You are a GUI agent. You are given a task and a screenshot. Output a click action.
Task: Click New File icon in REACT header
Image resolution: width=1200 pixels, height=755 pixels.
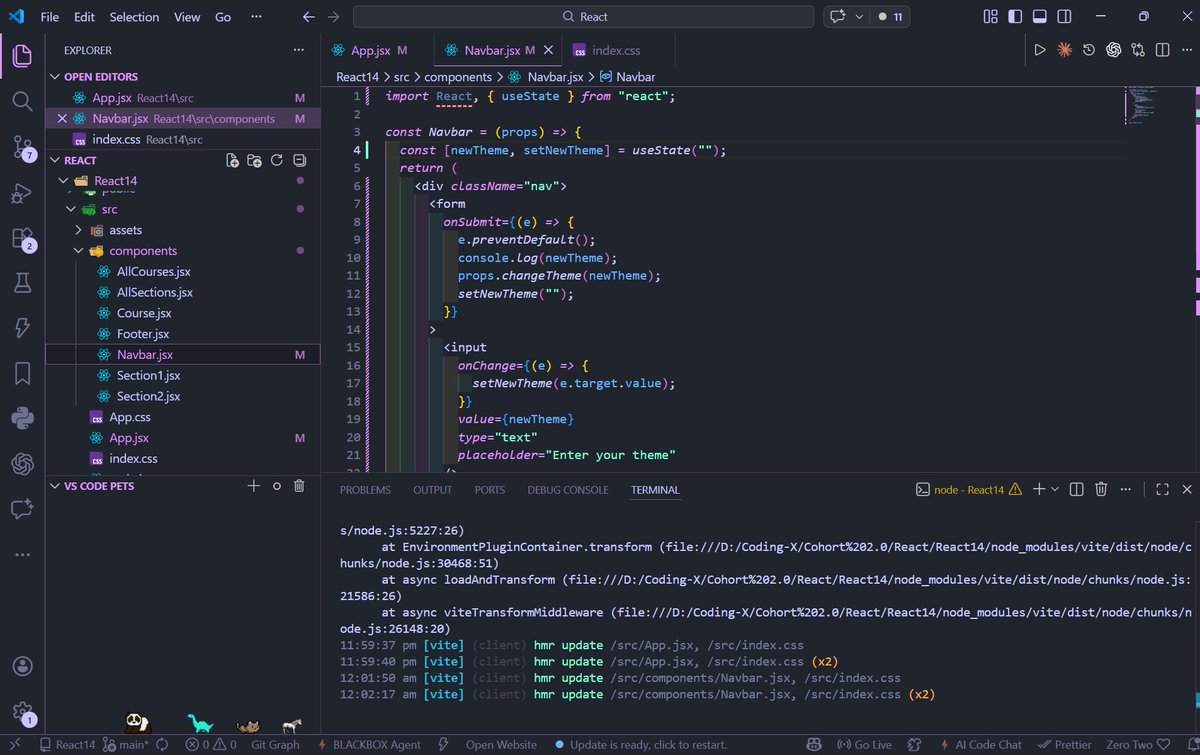(233, 160)
